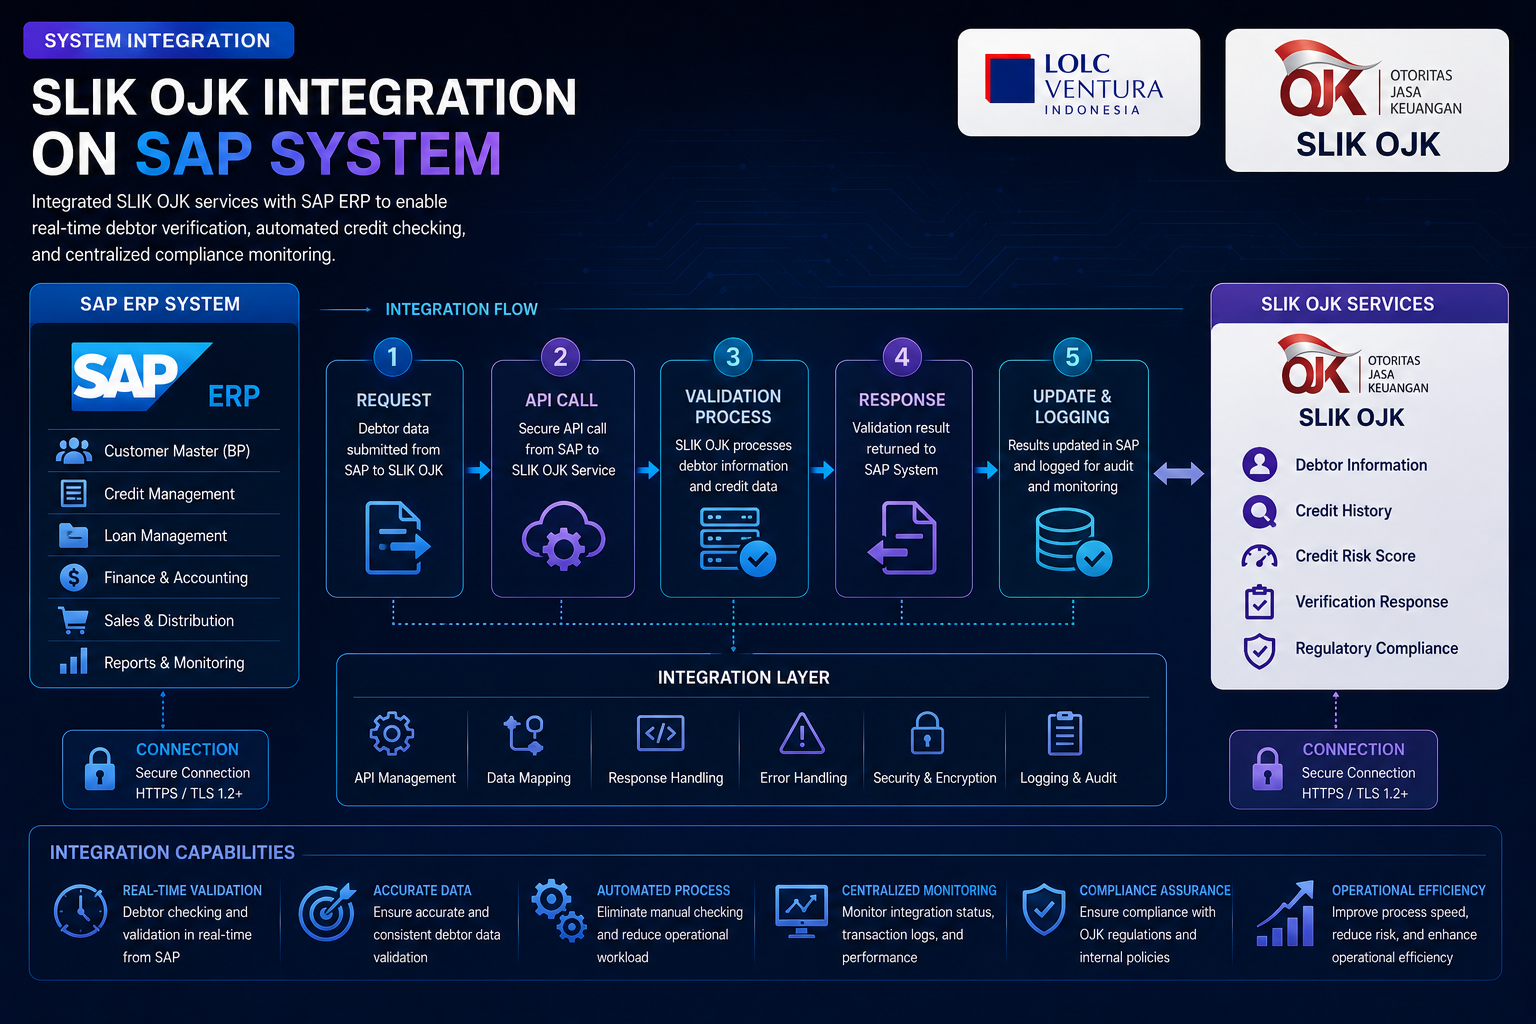Image resolution: width=1536 pixels, height=1024 pixels.
Task: Click the 'Loan Management' label
Action: point(165,536)
